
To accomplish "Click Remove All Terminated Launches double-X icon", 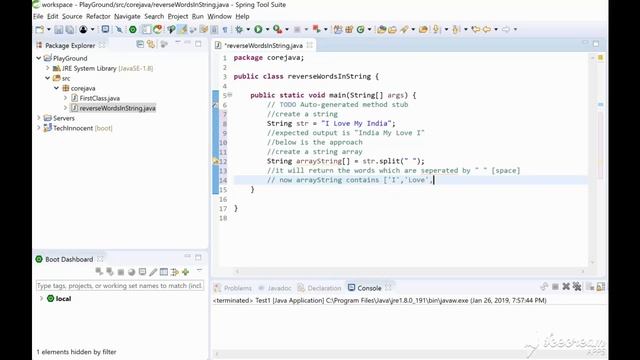I will [x=577, y=287].
